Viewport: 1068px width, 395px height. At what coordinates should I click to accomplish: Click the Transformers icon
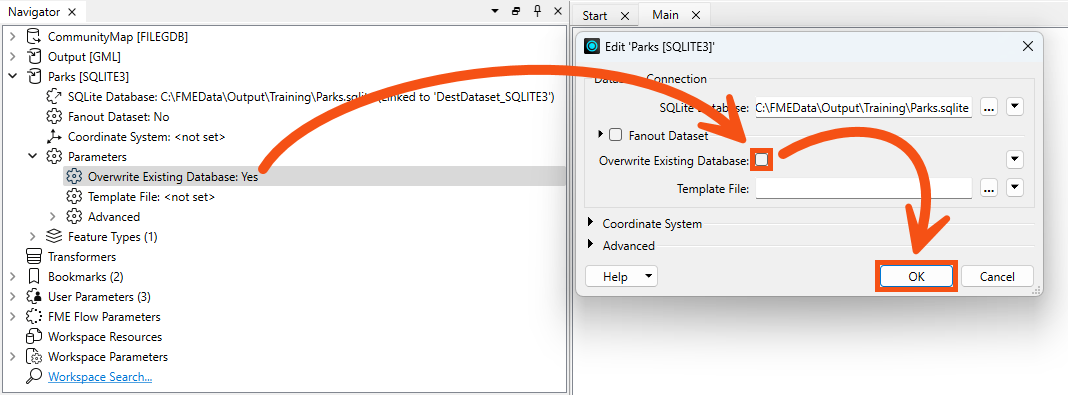tap(33, 257)
